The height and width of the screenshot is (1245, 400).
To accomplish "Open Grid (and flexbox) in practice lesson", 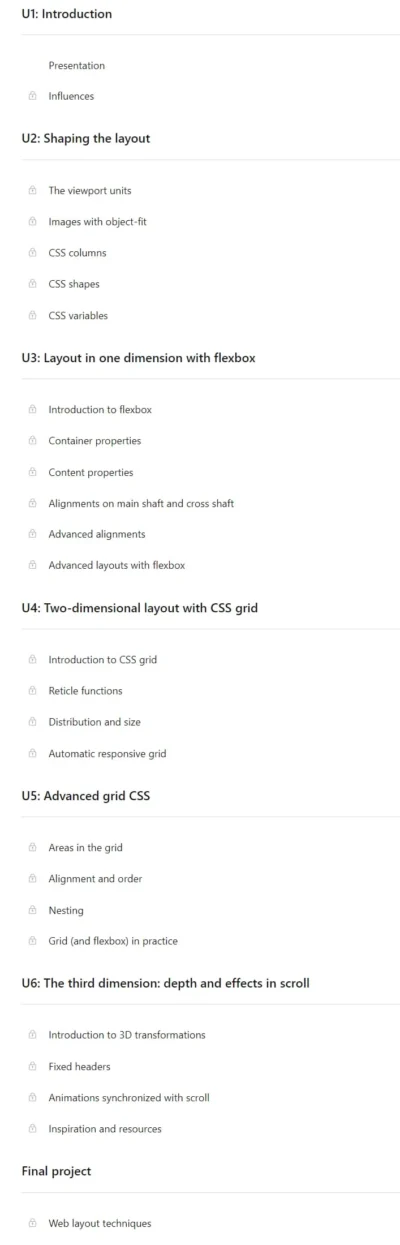I will click(113, 941).
